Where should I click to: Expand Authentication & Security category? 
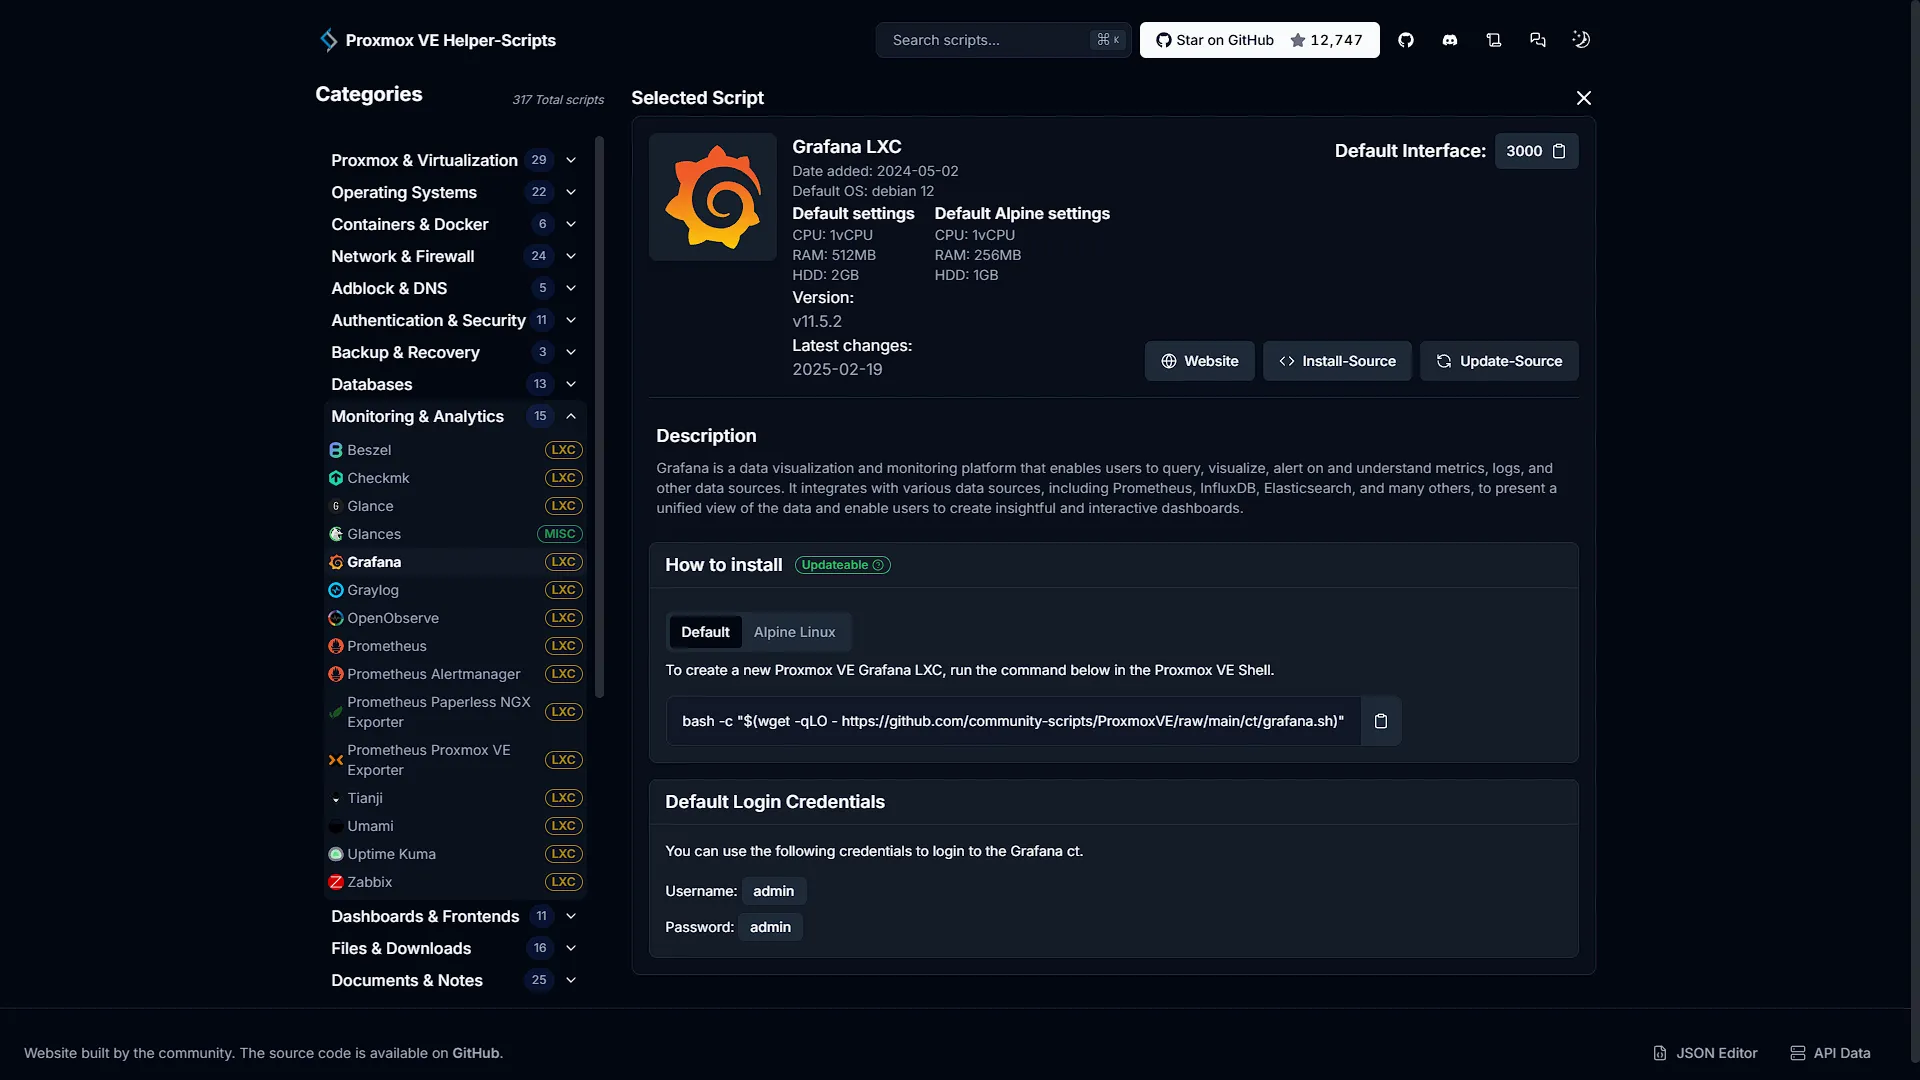click(455, 320)
